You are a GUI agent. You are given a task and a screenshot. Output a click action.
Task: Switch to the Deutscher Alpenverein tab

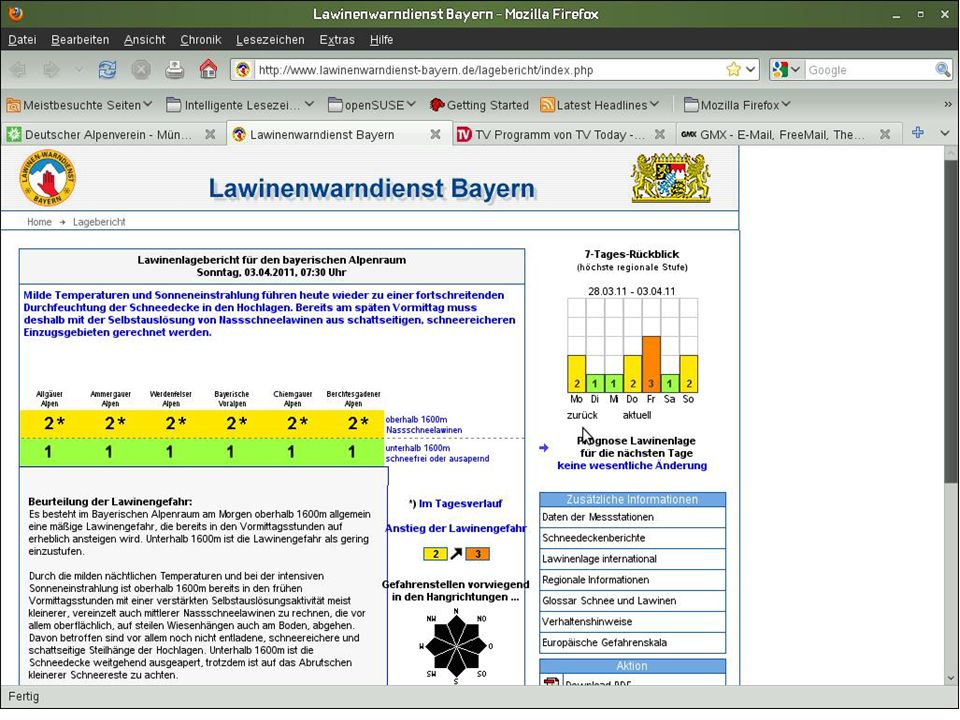coord(112,134)
